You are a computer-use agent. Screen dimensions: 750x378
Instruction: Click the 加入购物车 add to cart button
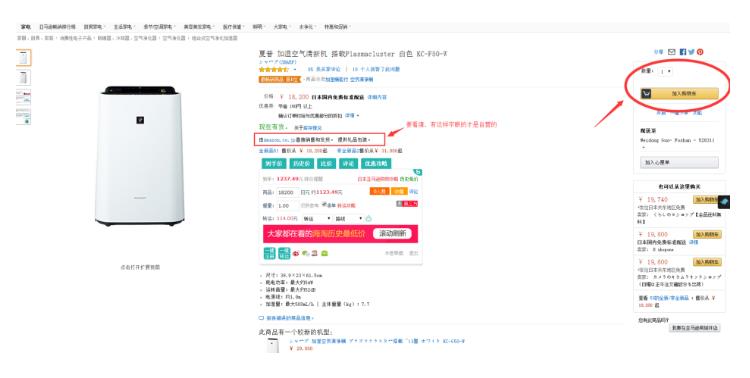680,94
